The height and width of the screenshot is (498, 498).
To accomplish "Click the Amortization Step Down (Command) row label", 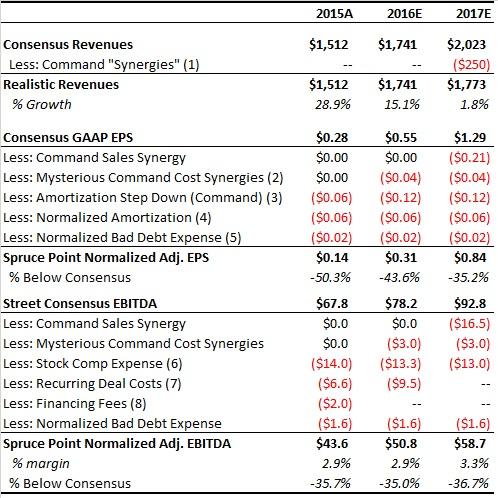I will pyautogui.click(x=143, y=197).
